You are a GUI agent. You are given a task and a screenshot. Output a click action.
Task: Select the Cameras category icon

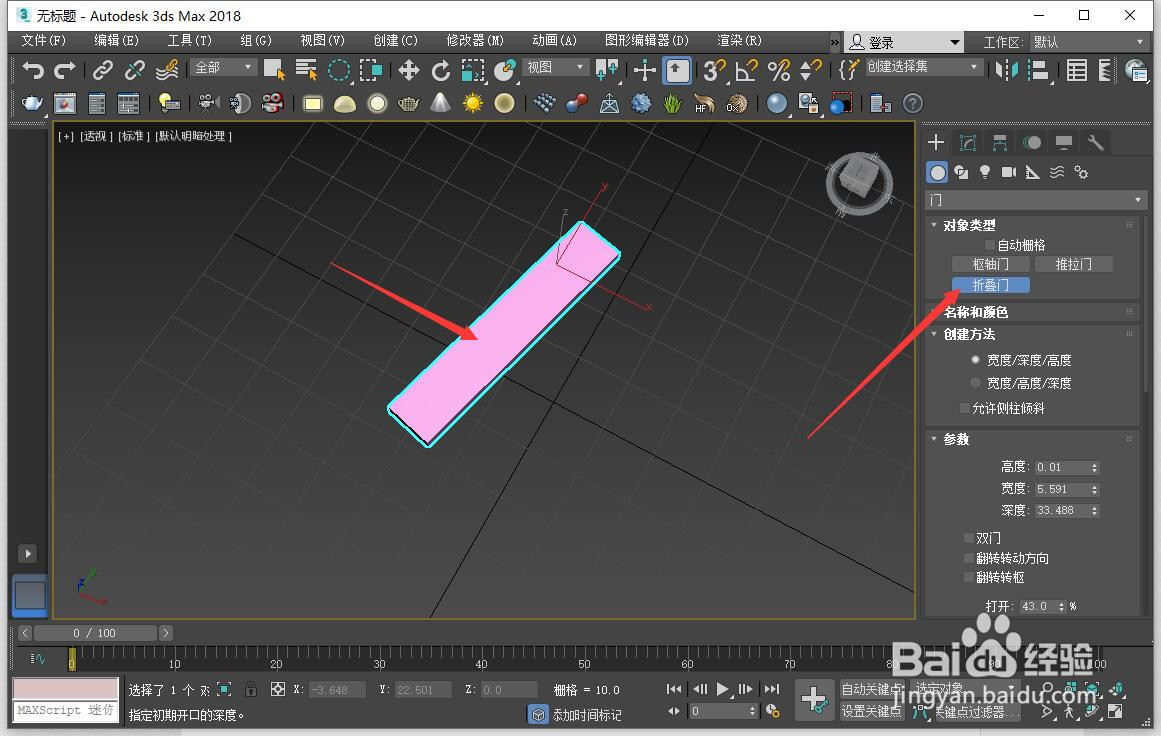pyautogui.click(x=1008, y=173)
